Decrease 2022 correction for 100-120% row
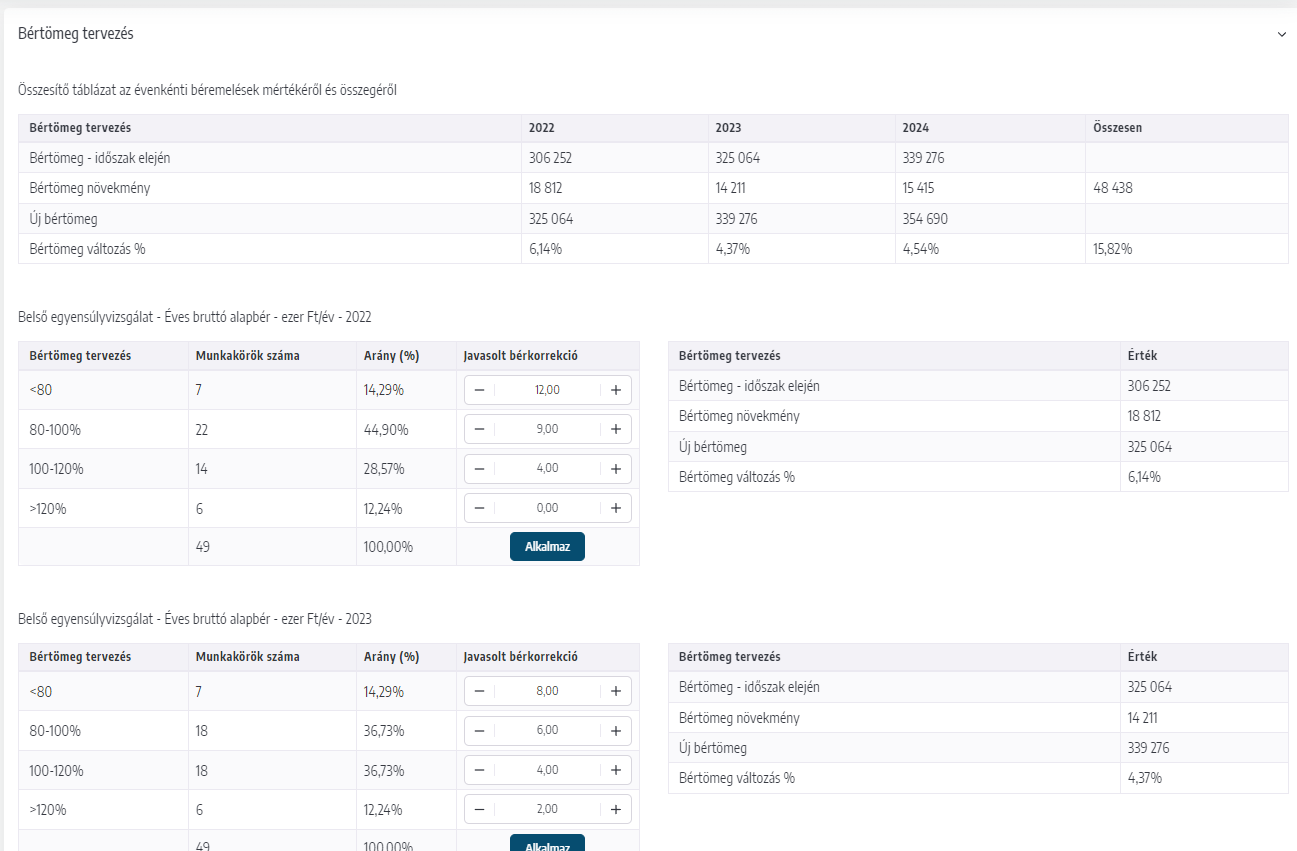1297x851 pixels. [x=479, y=468]
